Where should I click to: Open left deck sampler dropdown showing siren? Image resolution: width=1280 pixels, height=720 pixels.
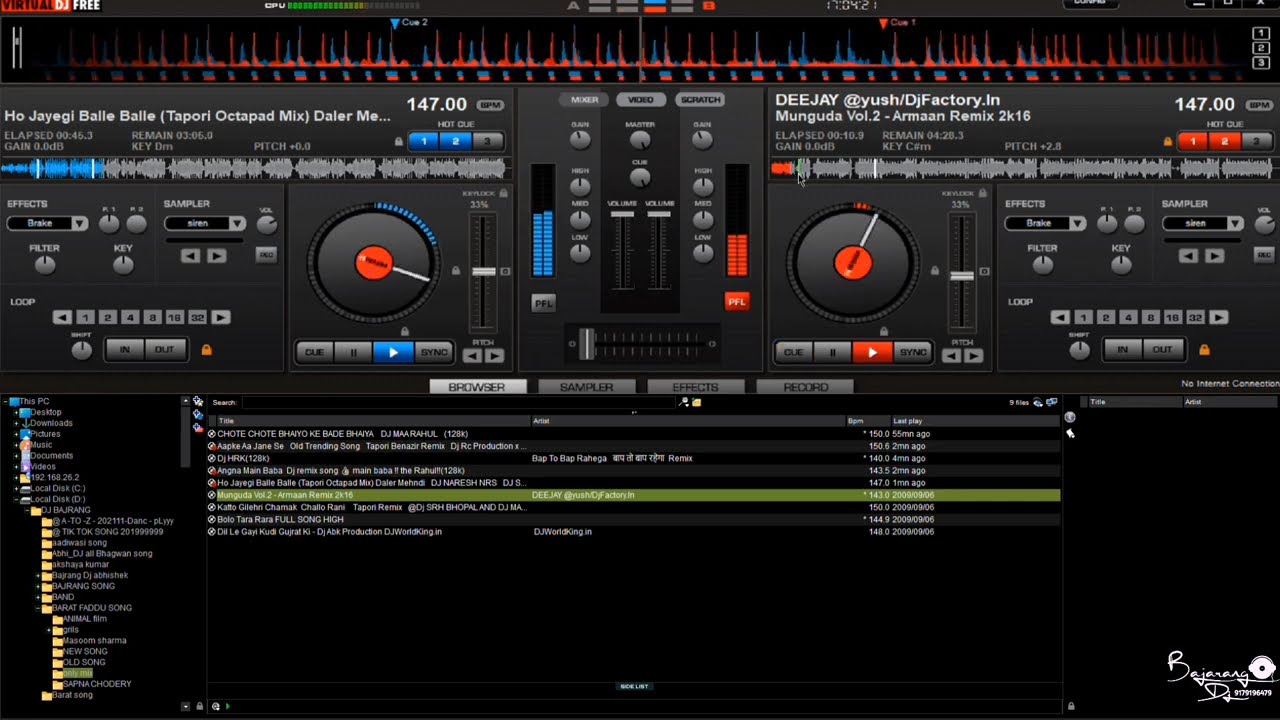coord(204,223)
